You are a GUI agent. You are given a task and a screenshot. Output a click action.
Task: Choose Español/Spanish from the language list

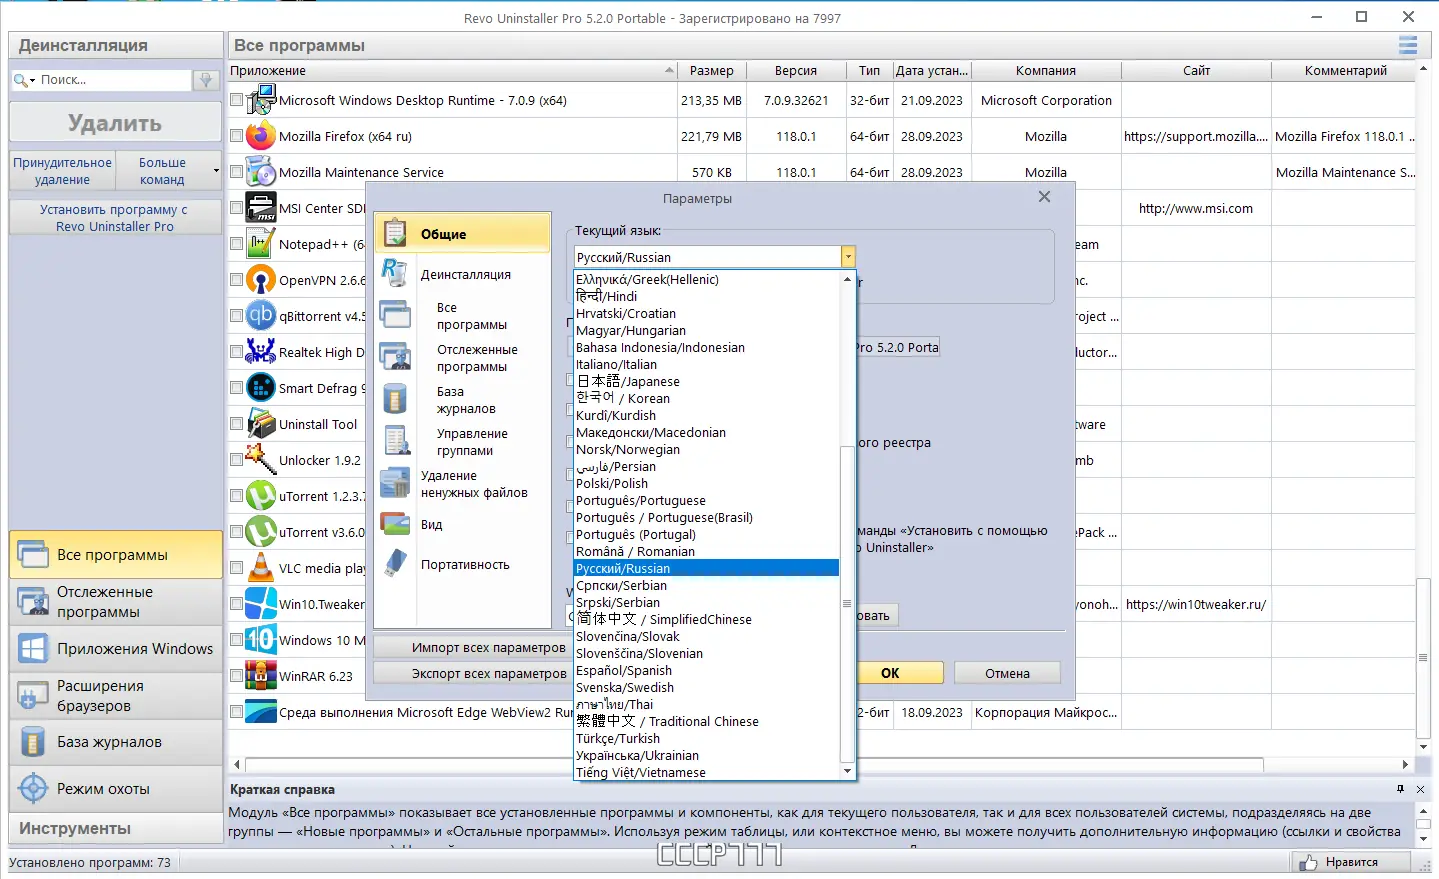(x=706, y=671)
